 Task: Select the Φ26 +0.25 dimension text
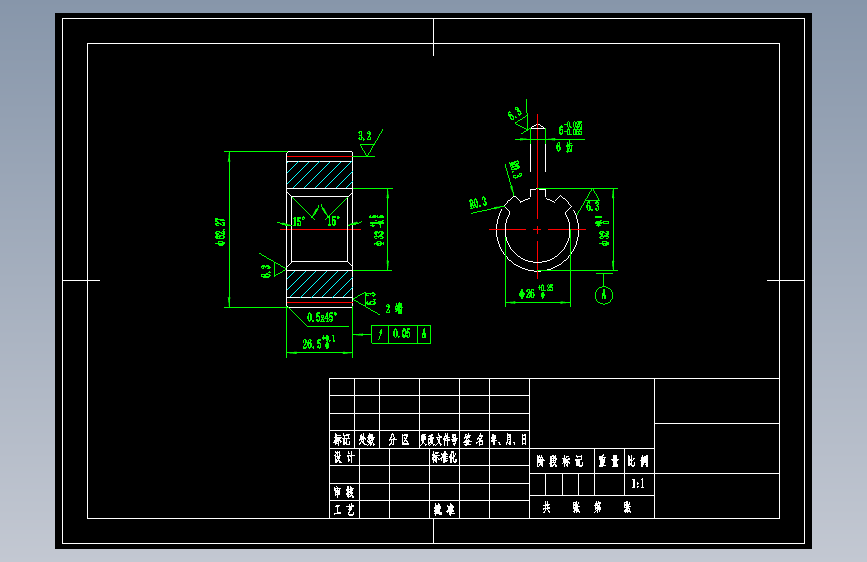click(x=536, y=292)
